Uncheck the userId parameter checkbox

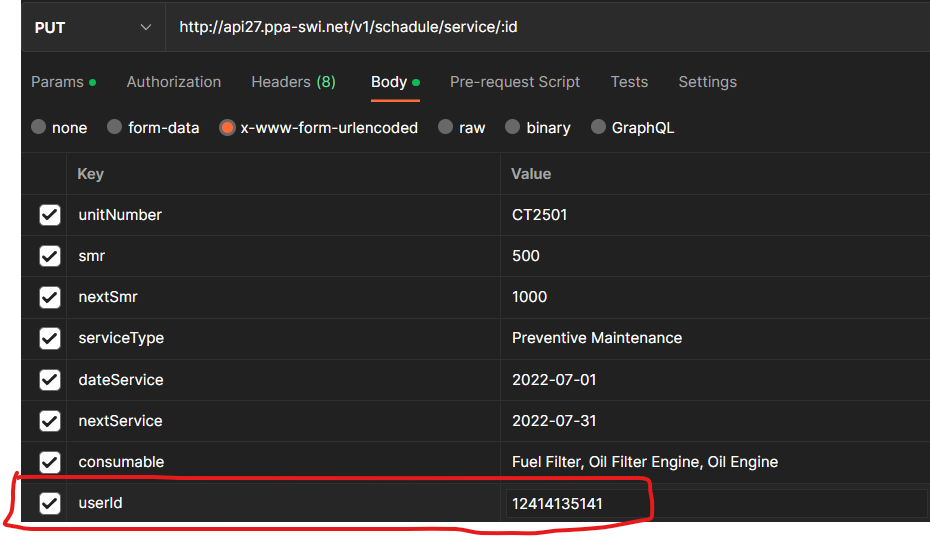tap(50, 503)
